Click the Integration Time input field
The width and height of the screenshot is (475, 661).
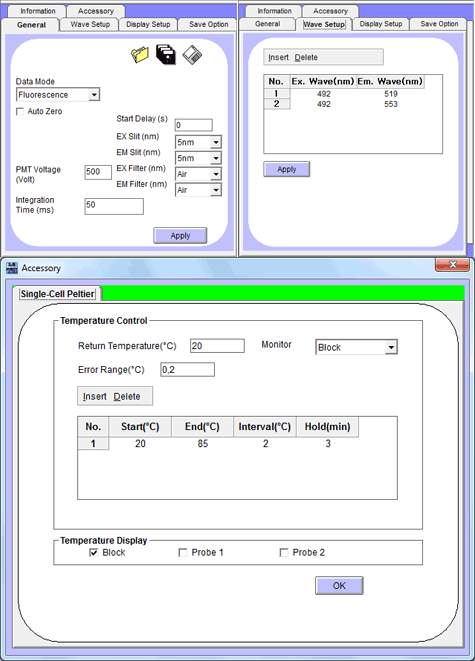point(114,206)
